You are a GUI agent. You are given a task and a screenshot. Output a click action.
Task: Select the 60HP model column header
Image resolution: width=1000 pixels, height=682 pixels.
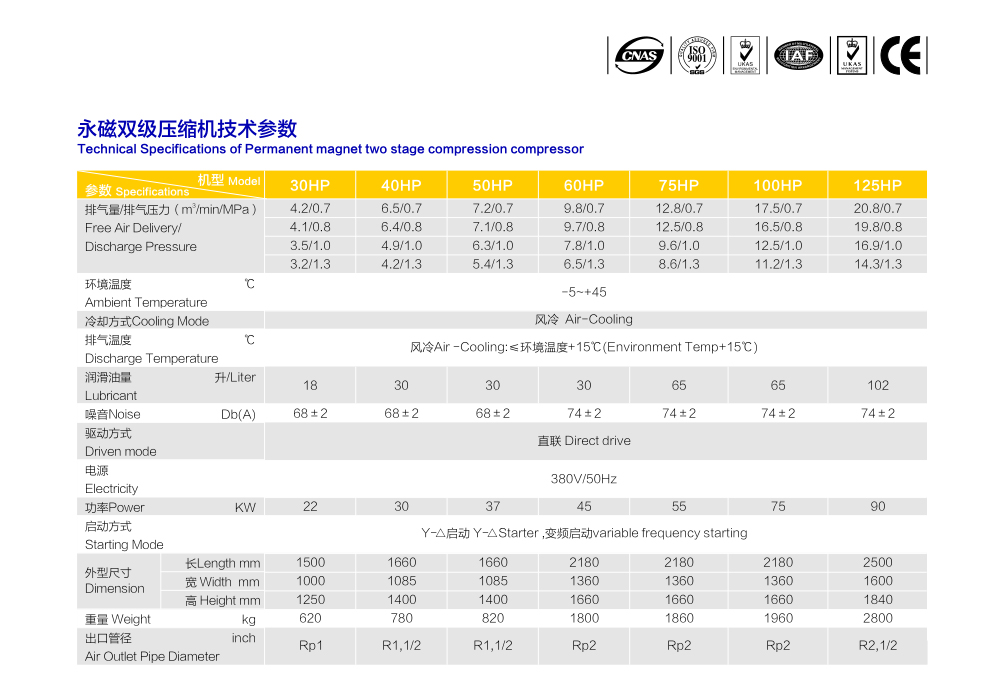pos(584,185)
